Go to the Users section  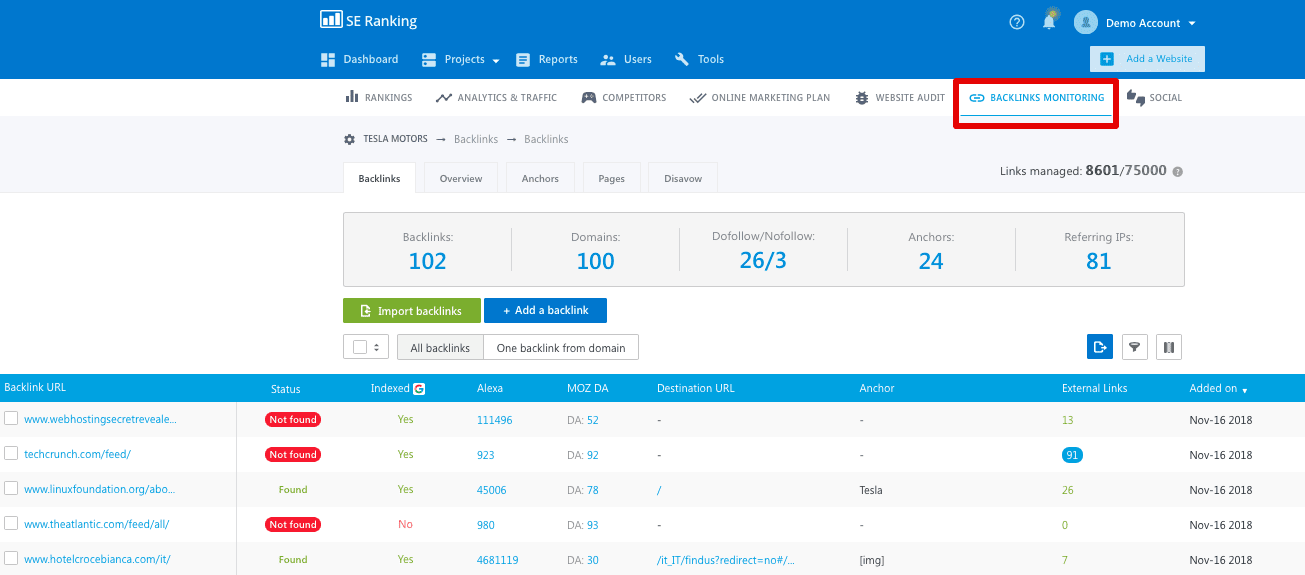pos(626,59)
